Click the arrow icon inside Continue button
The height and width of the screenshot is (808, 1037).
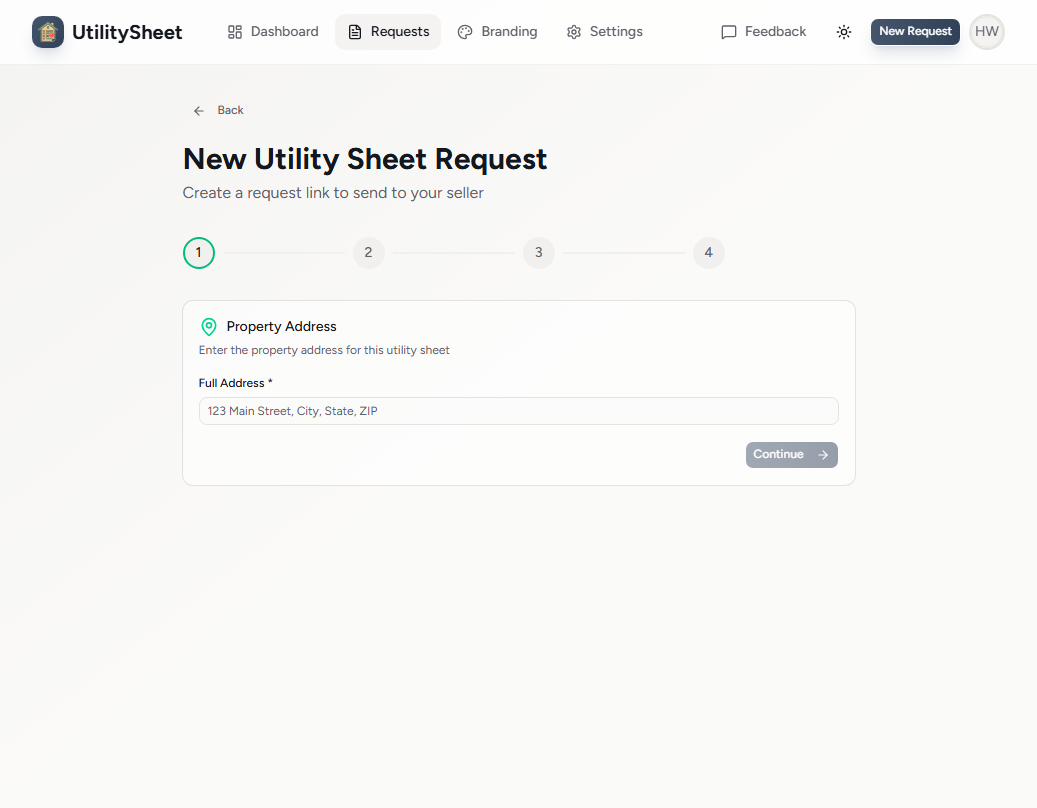pos(820,454)
